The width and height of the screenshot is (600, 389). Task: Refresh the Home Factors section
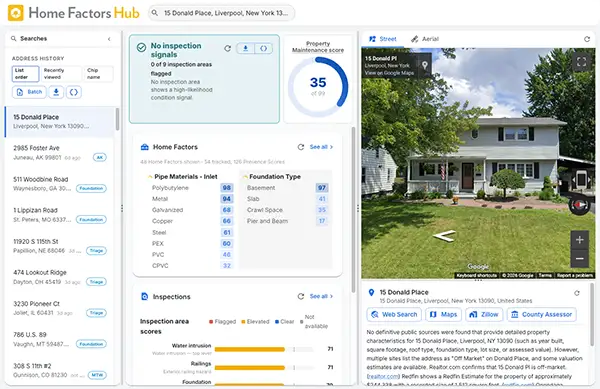point(301,147)
